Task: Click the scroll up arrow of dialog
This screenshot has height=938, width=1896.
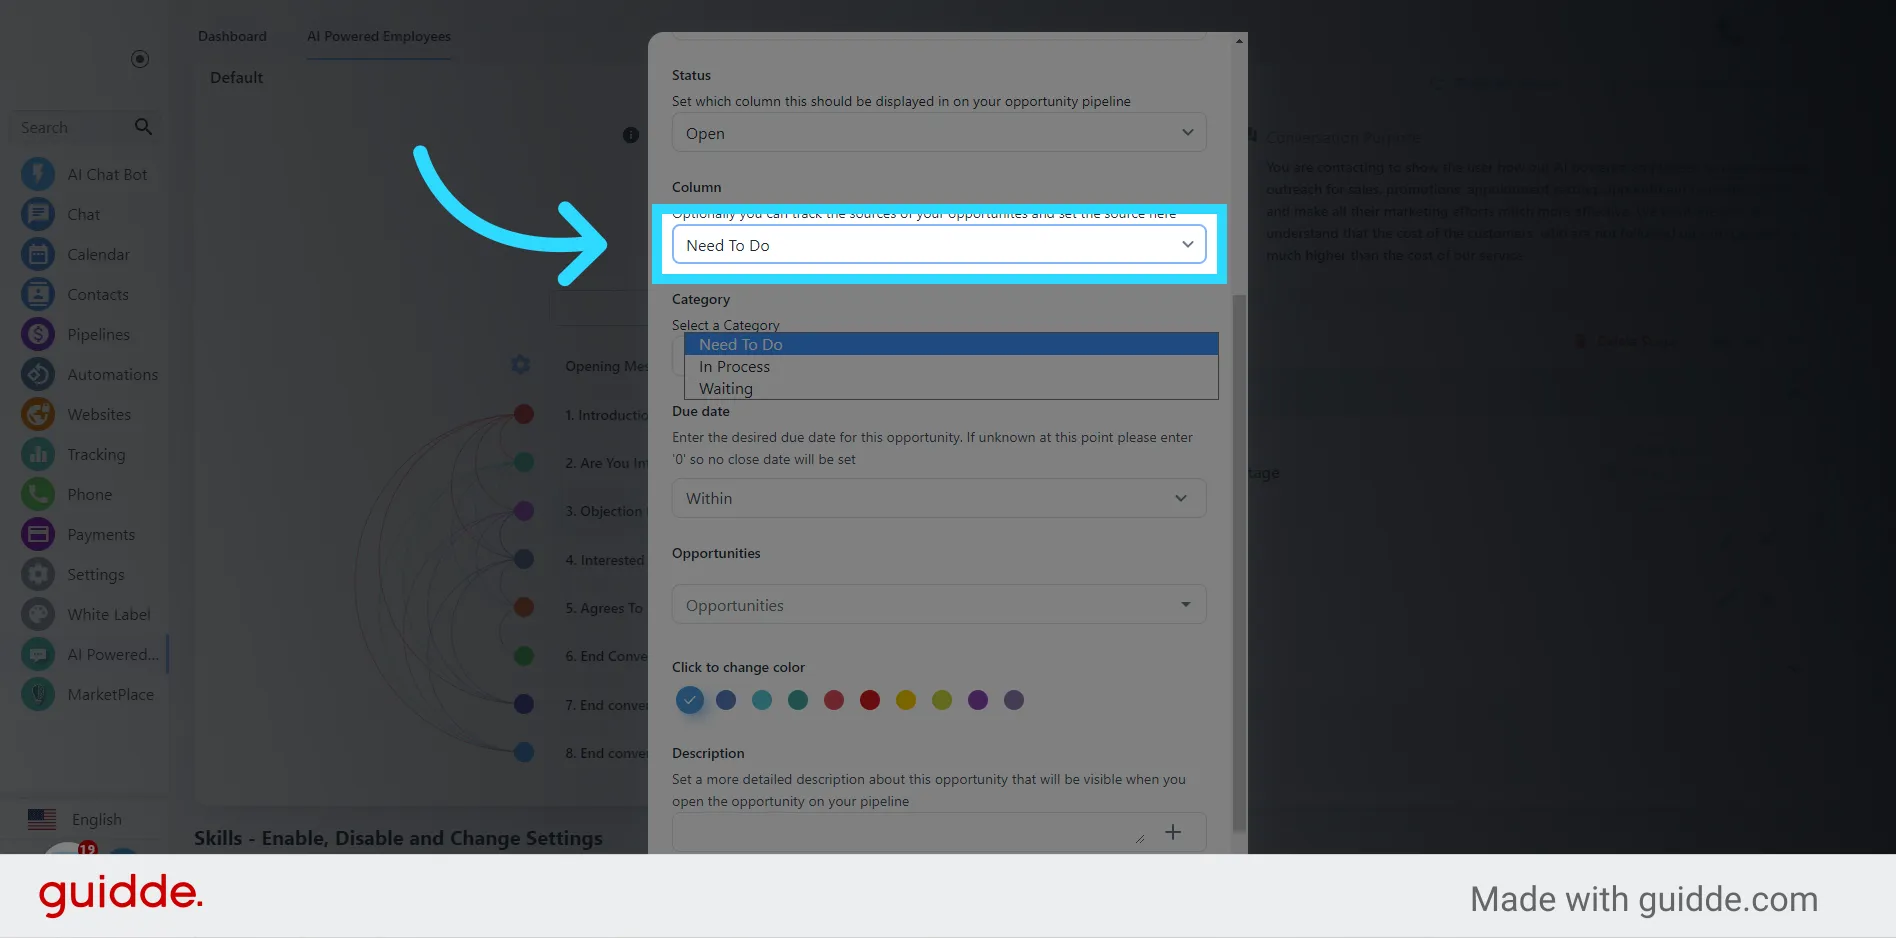Action: pyautogui.click(x=1240, y=41)
